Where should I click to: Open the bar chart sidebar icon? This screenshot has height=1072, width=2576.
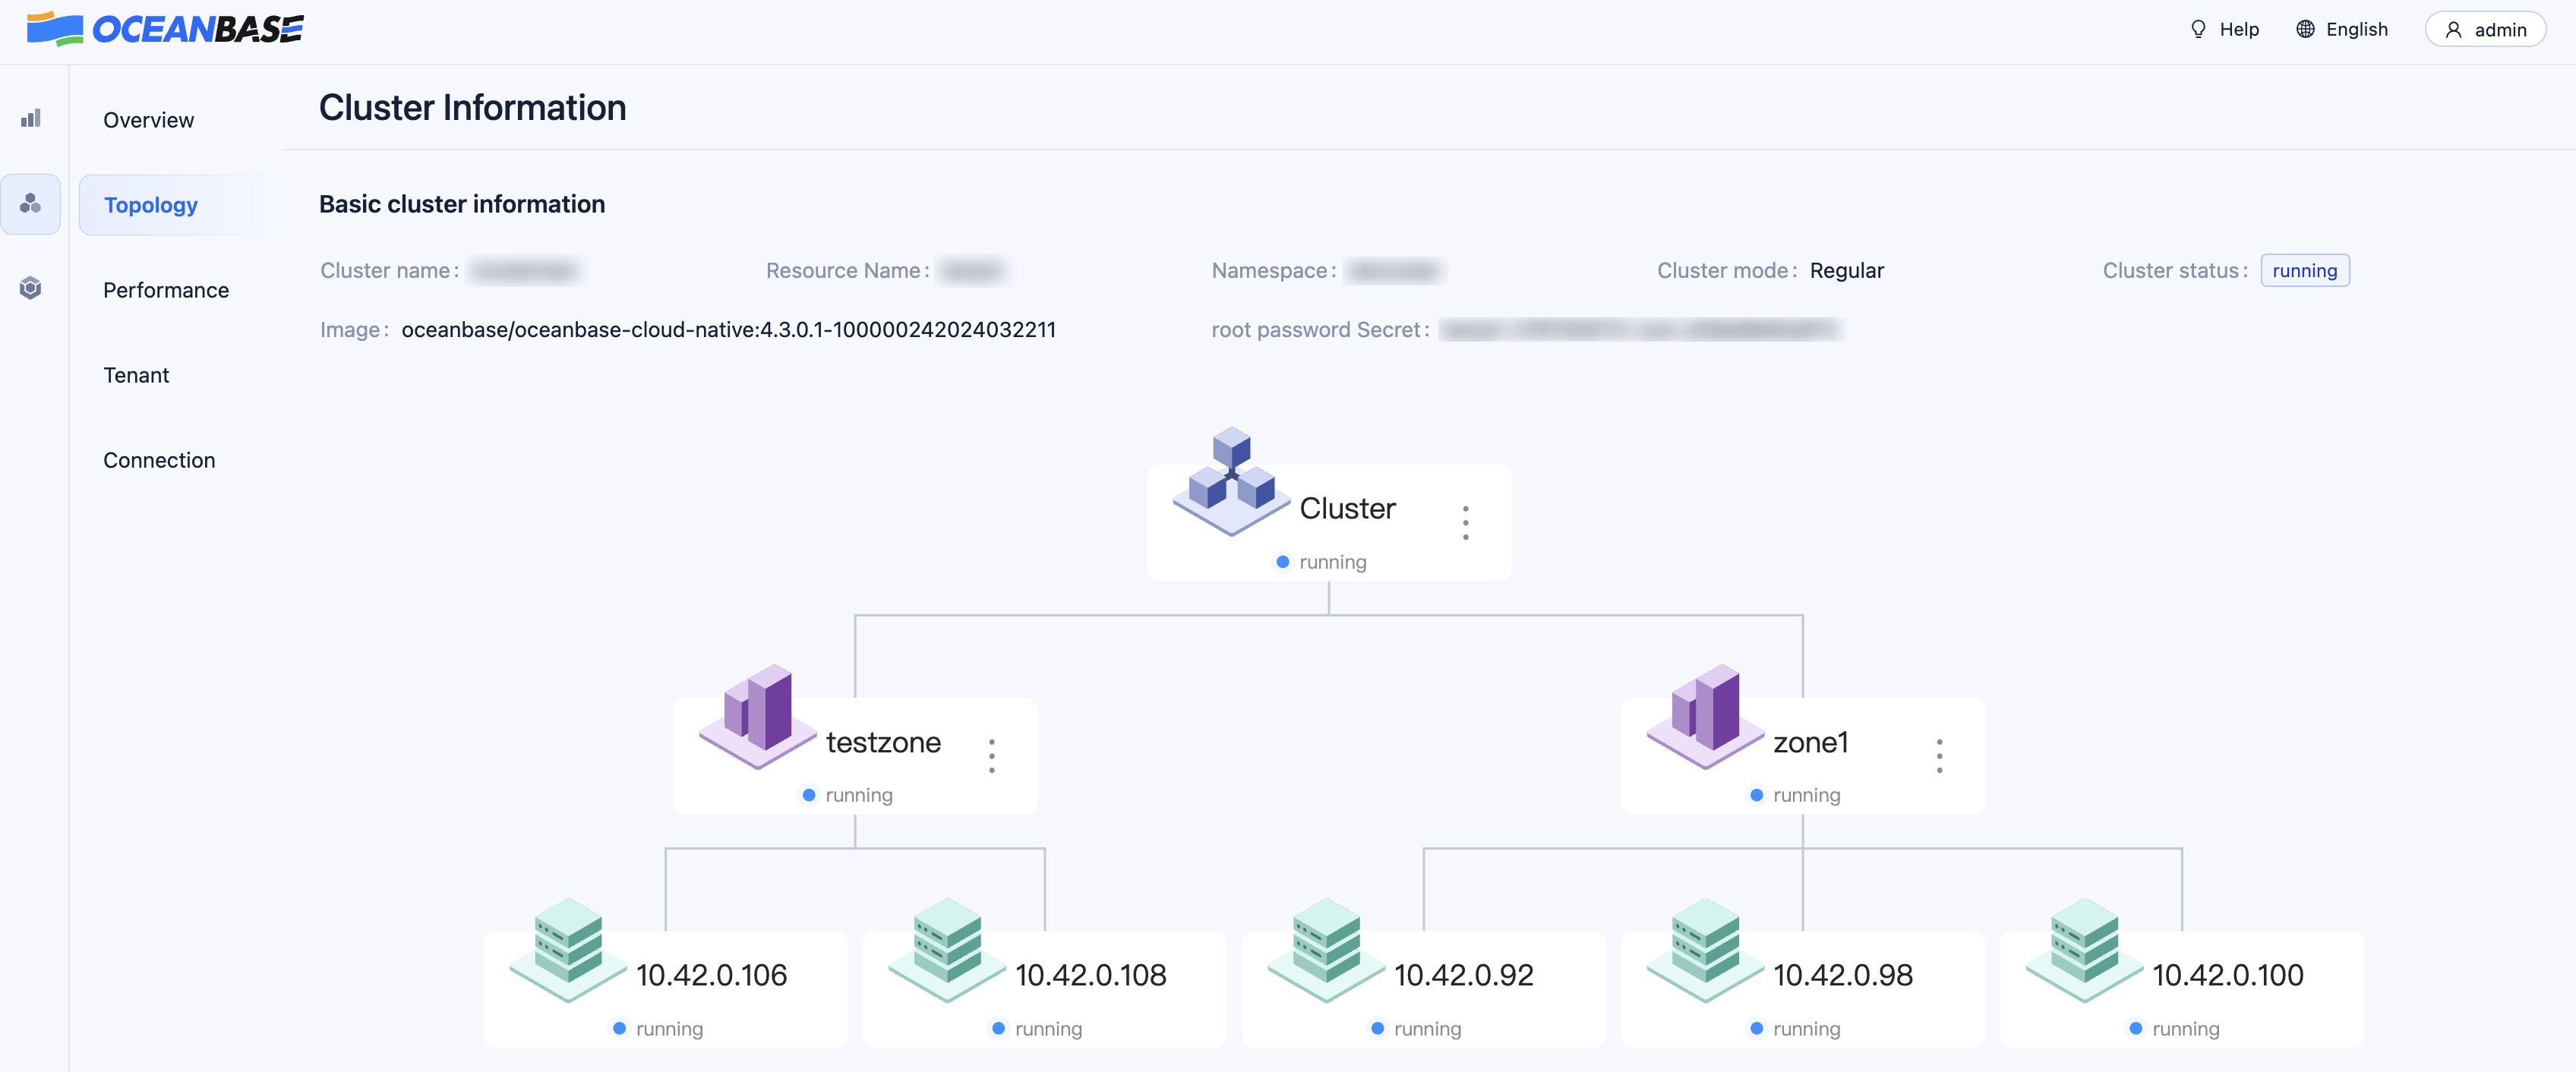coord(31,119)
